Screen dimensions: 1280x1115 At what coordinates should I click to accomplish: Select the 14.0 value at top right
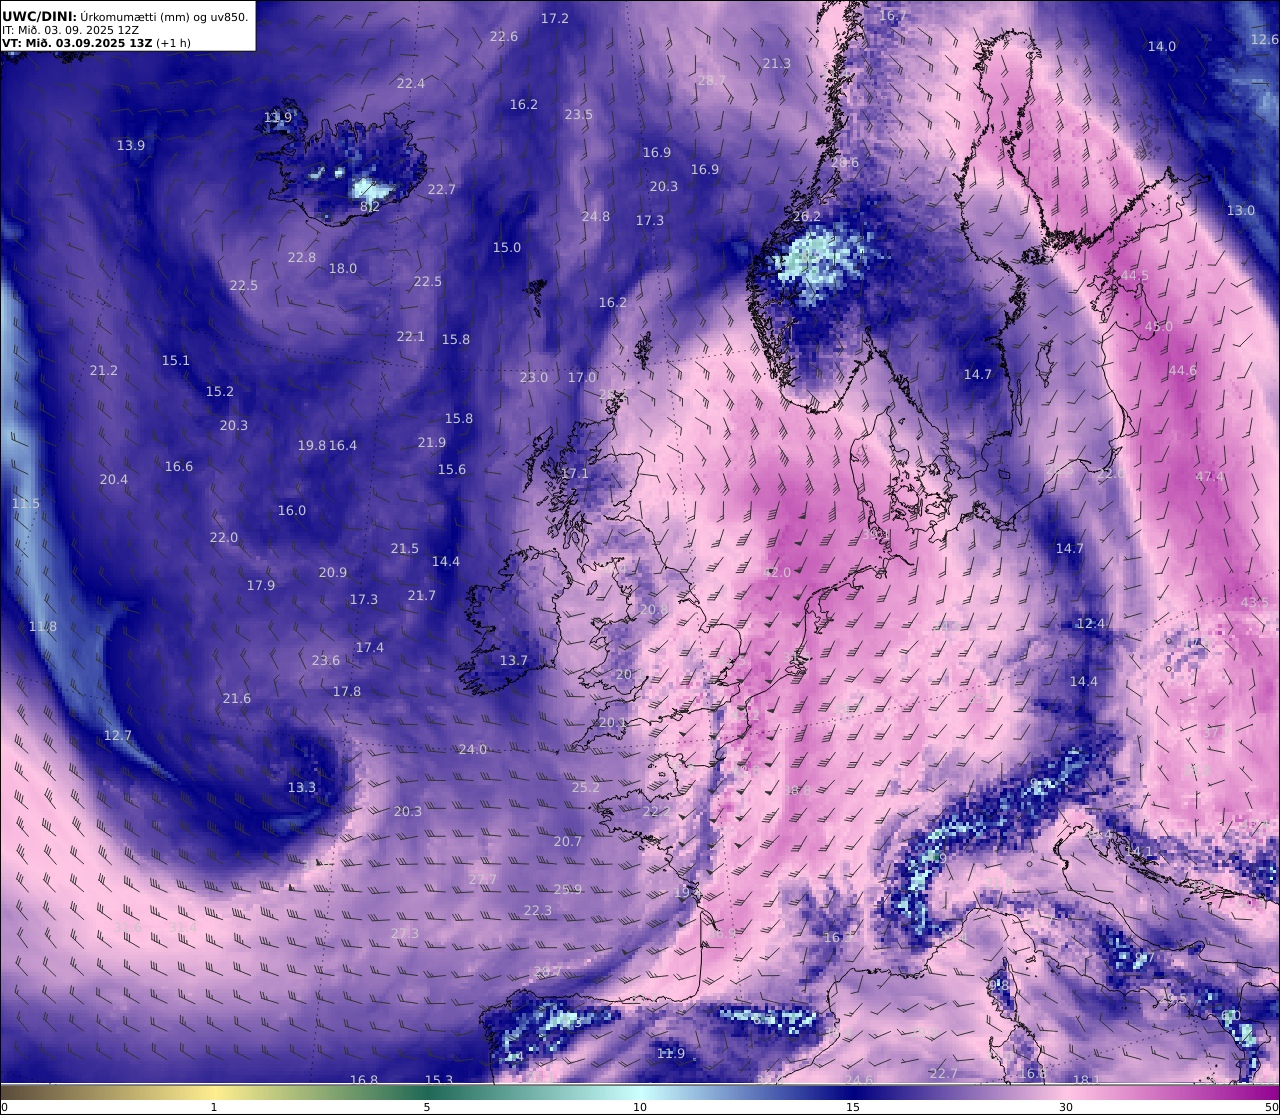(x=1162, y=46)
